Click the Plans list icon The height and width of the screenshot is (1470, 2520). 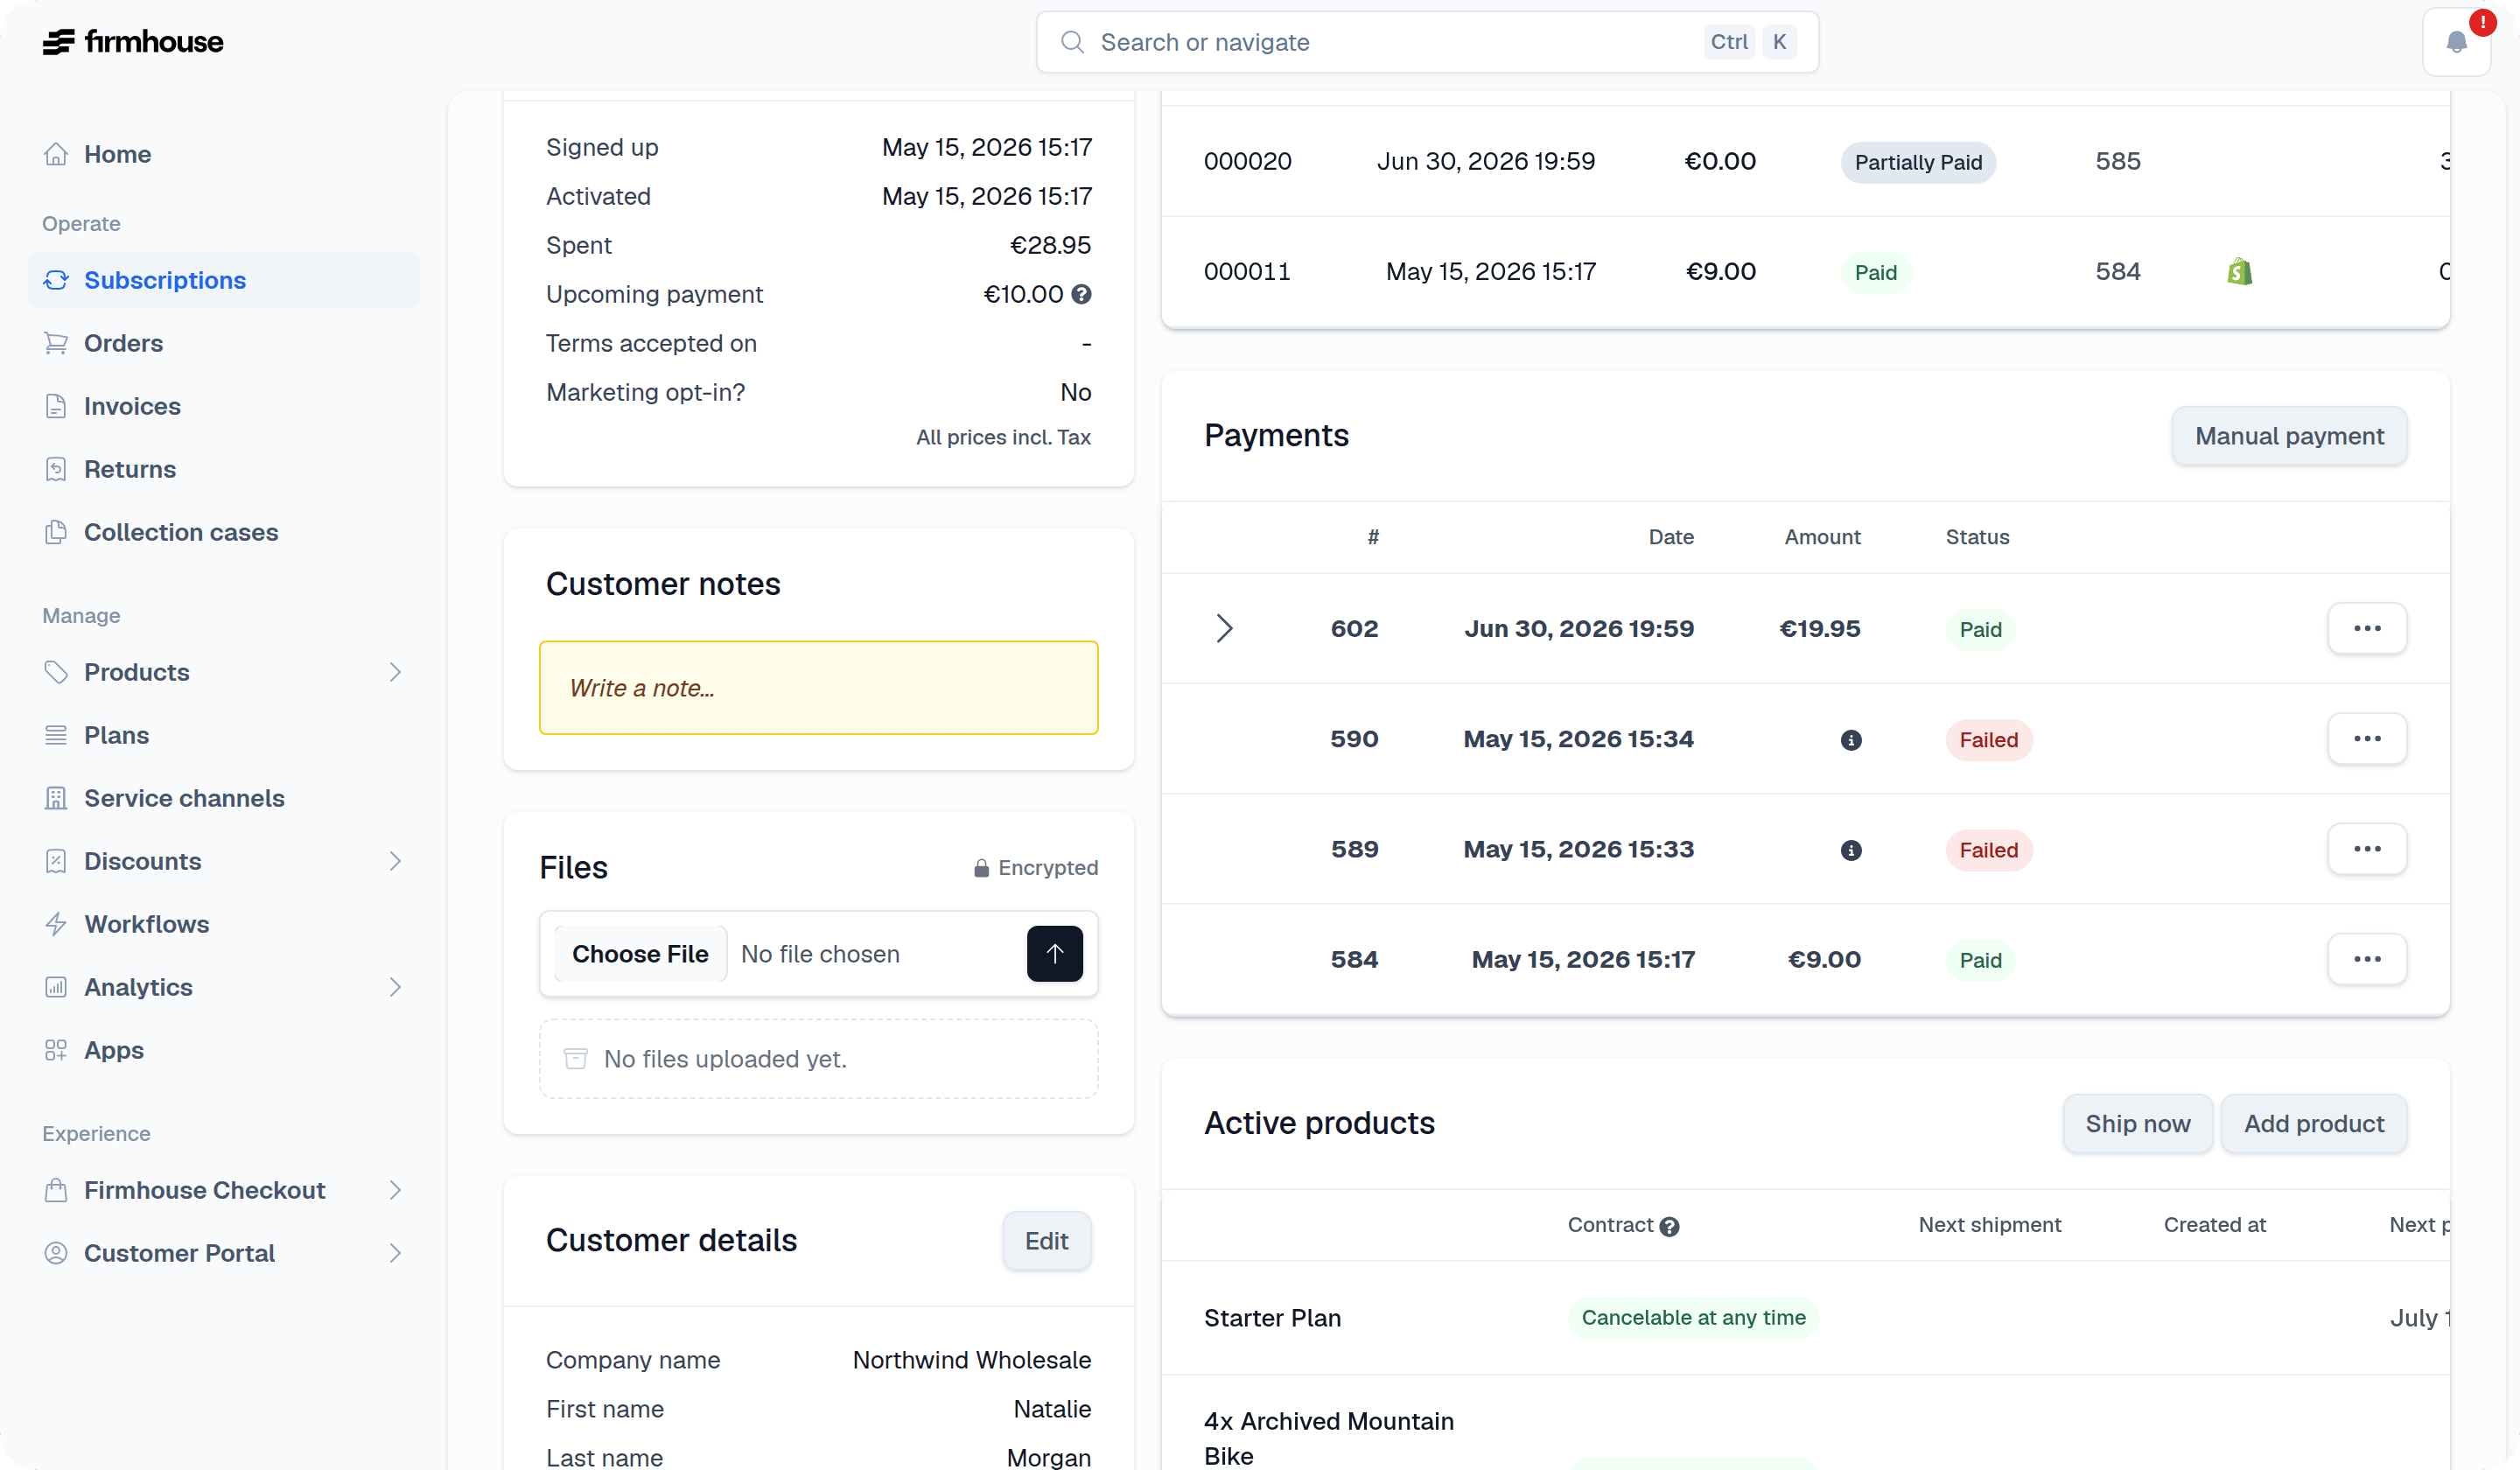pos(56,735)
